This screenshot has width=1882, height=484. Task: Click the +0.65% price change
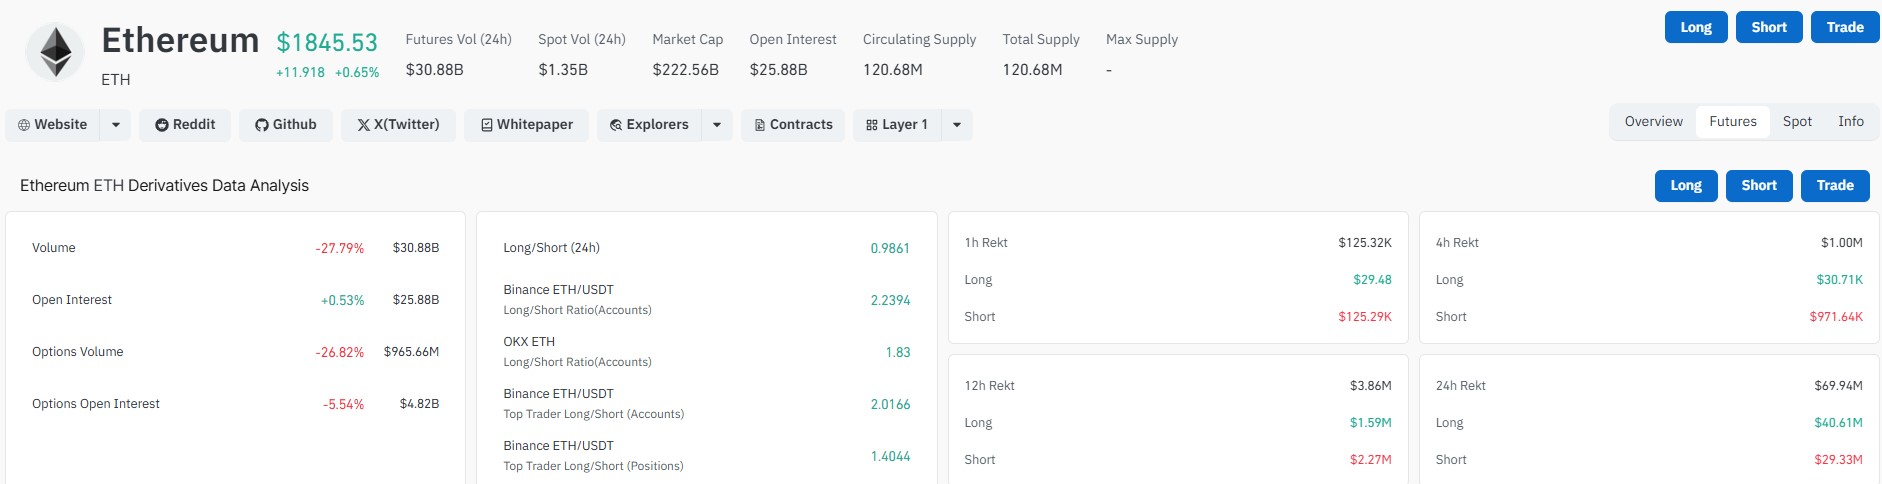(x=357, y=73)
